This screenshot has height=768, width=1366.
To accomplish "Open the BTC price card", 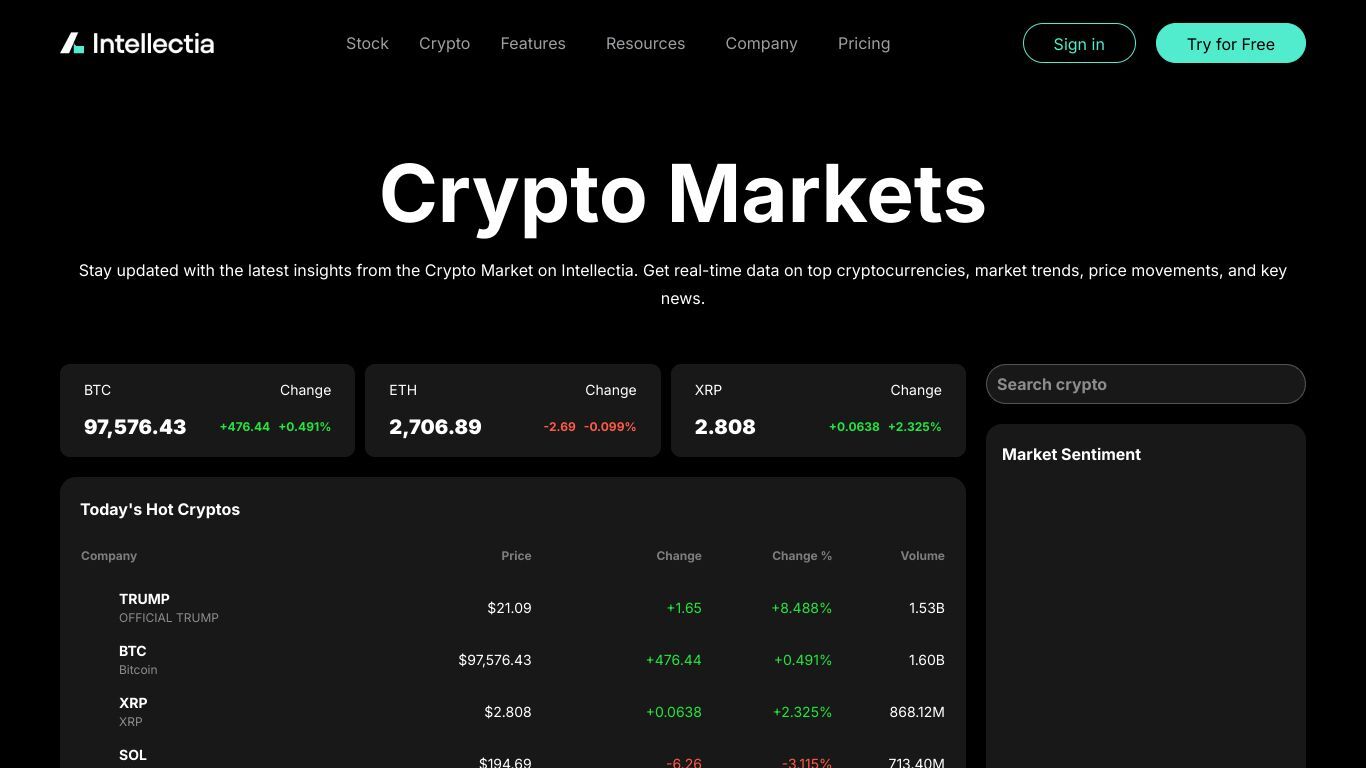I will tap(207, 410).
